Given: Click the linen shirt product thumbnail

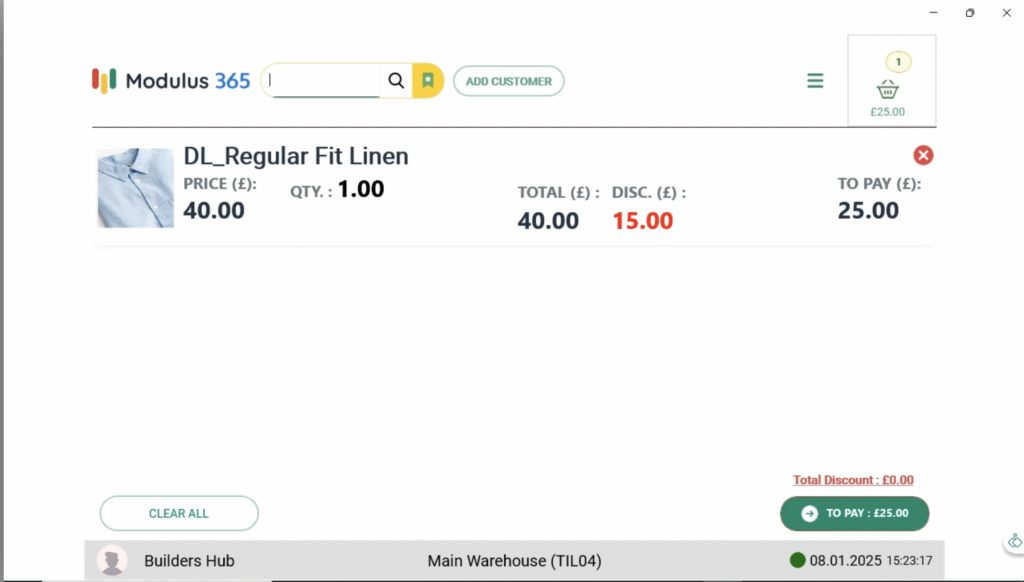Looking at the screenshot, I should [135, 188].
